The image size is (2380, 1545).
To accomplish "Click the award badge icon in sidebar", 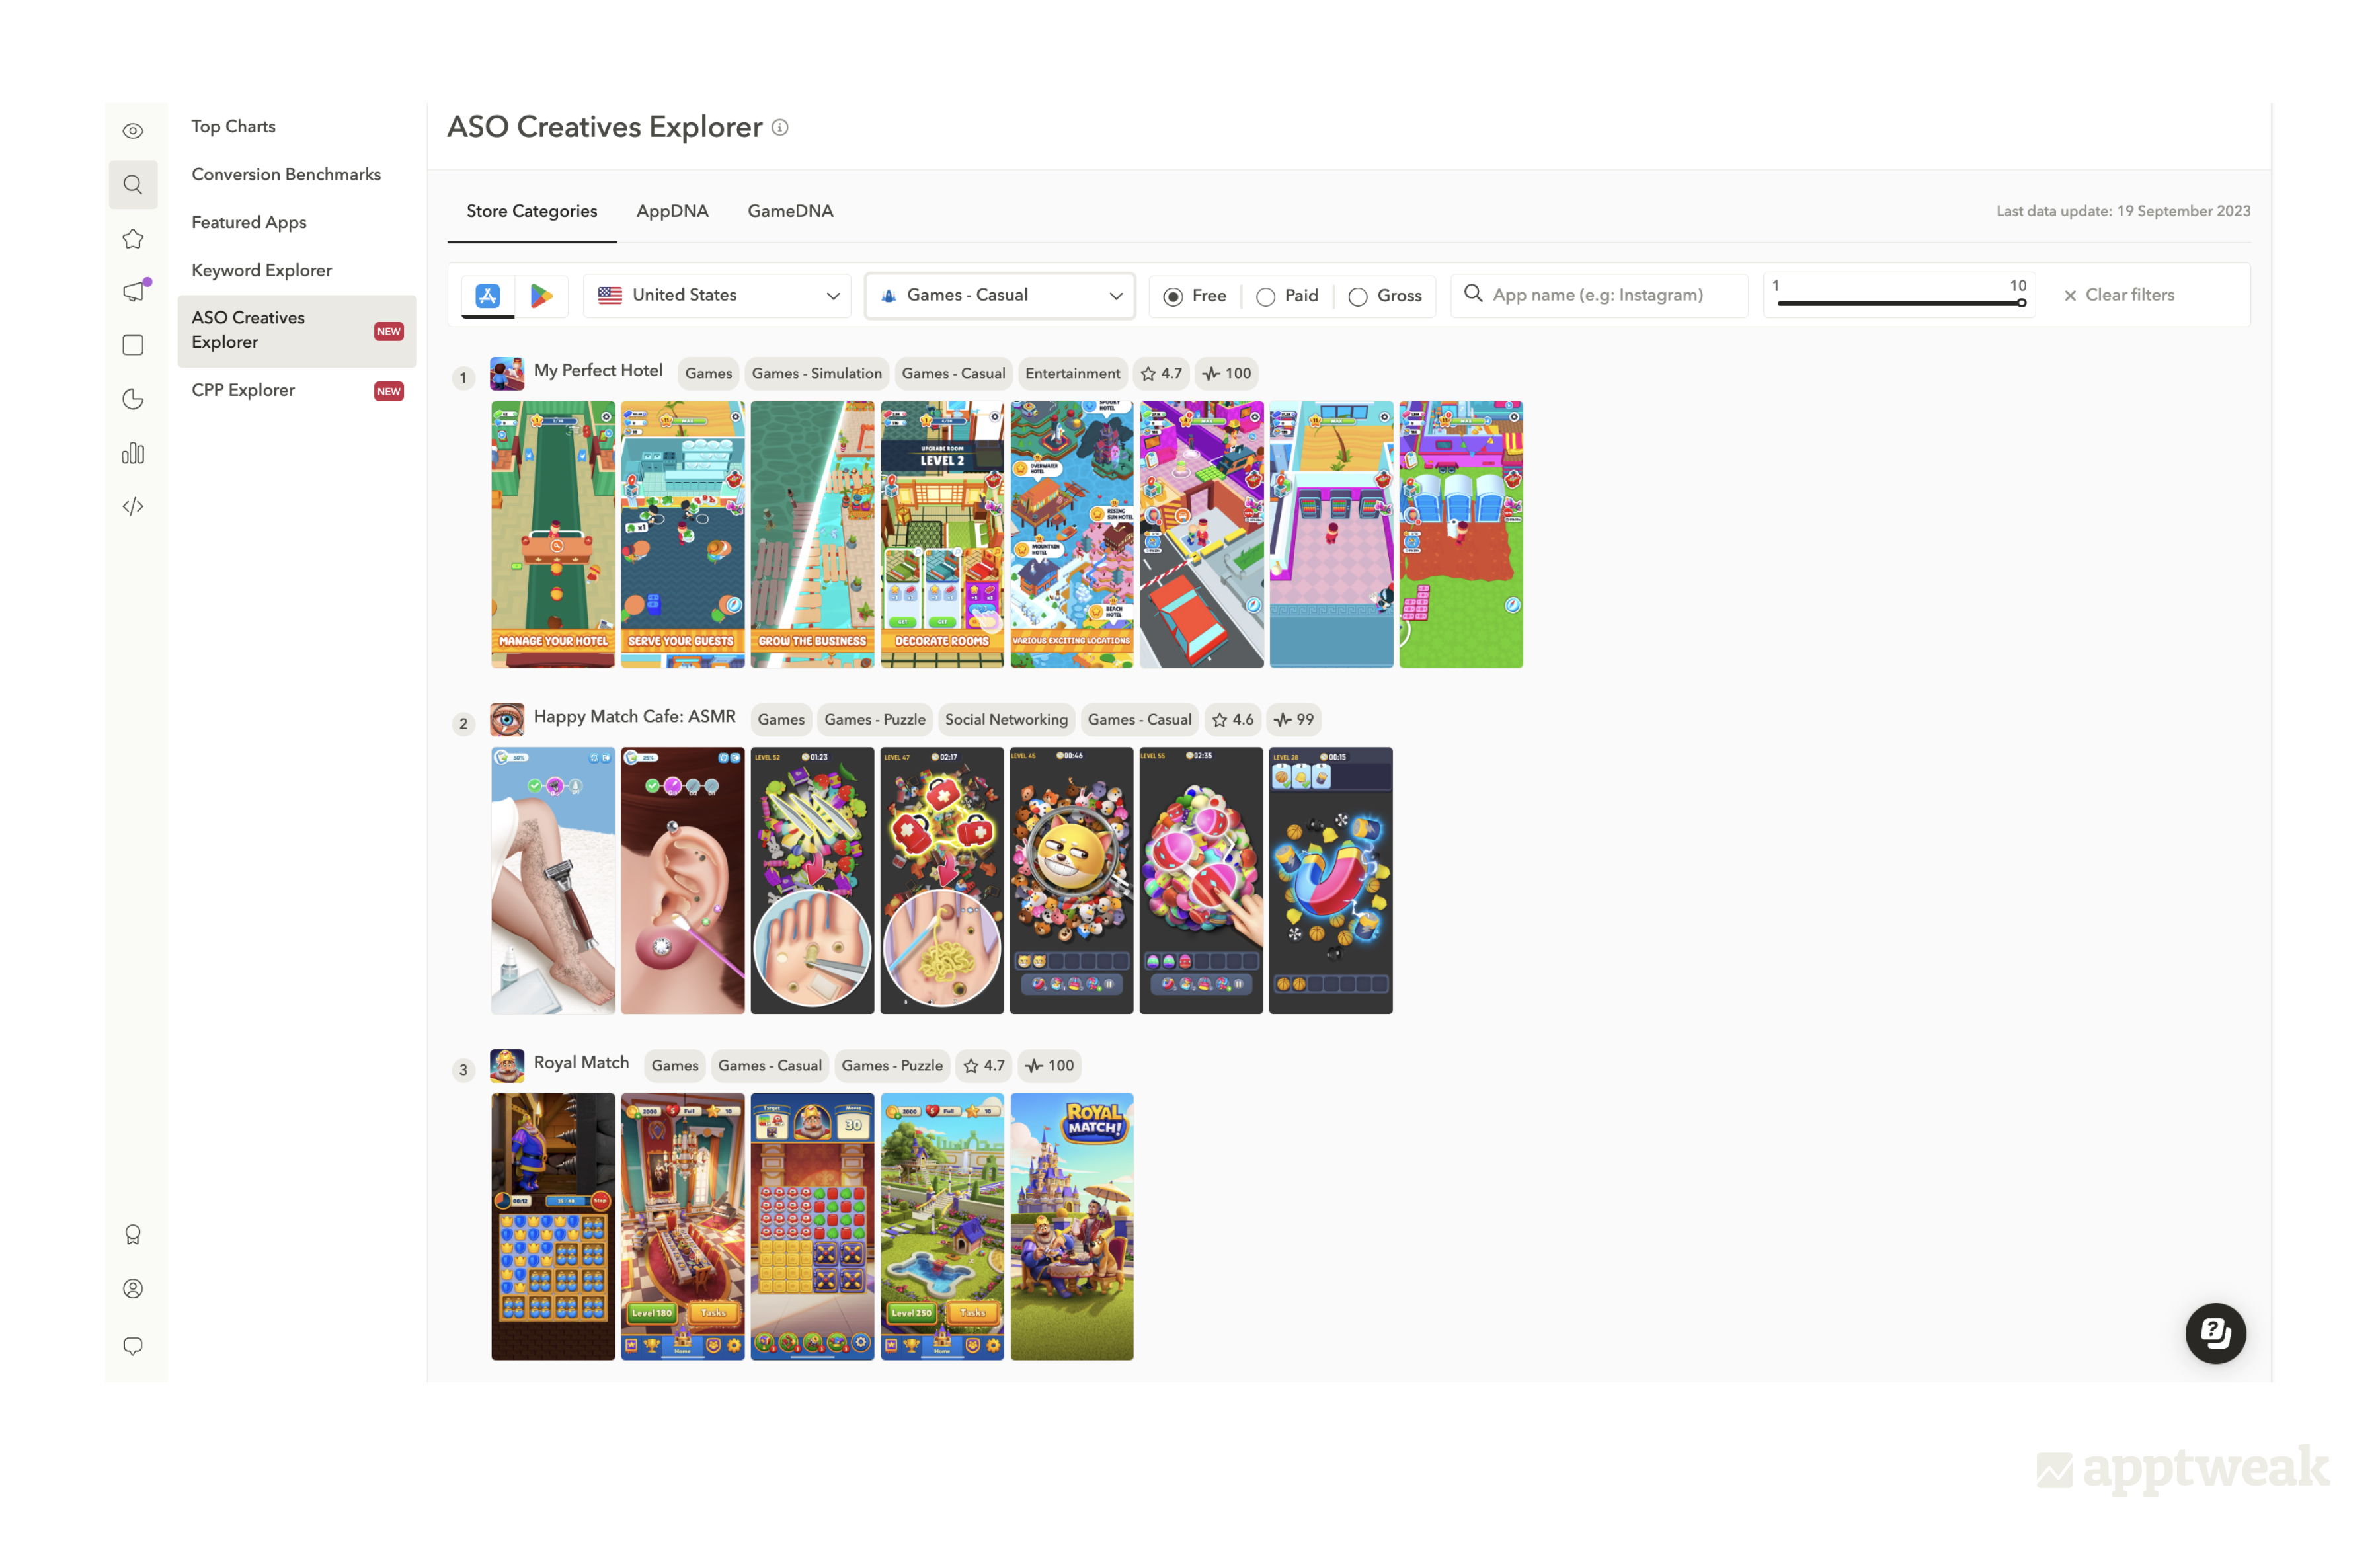I will click(x=133, y=1234).
